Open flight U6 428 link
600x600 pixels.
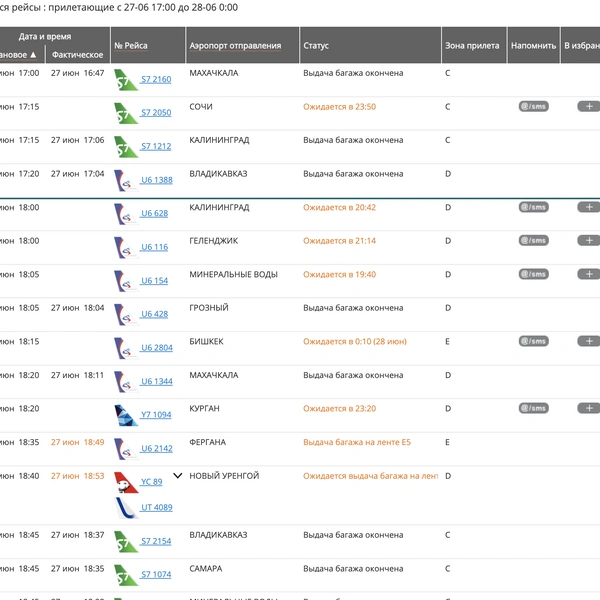(154, 314)
